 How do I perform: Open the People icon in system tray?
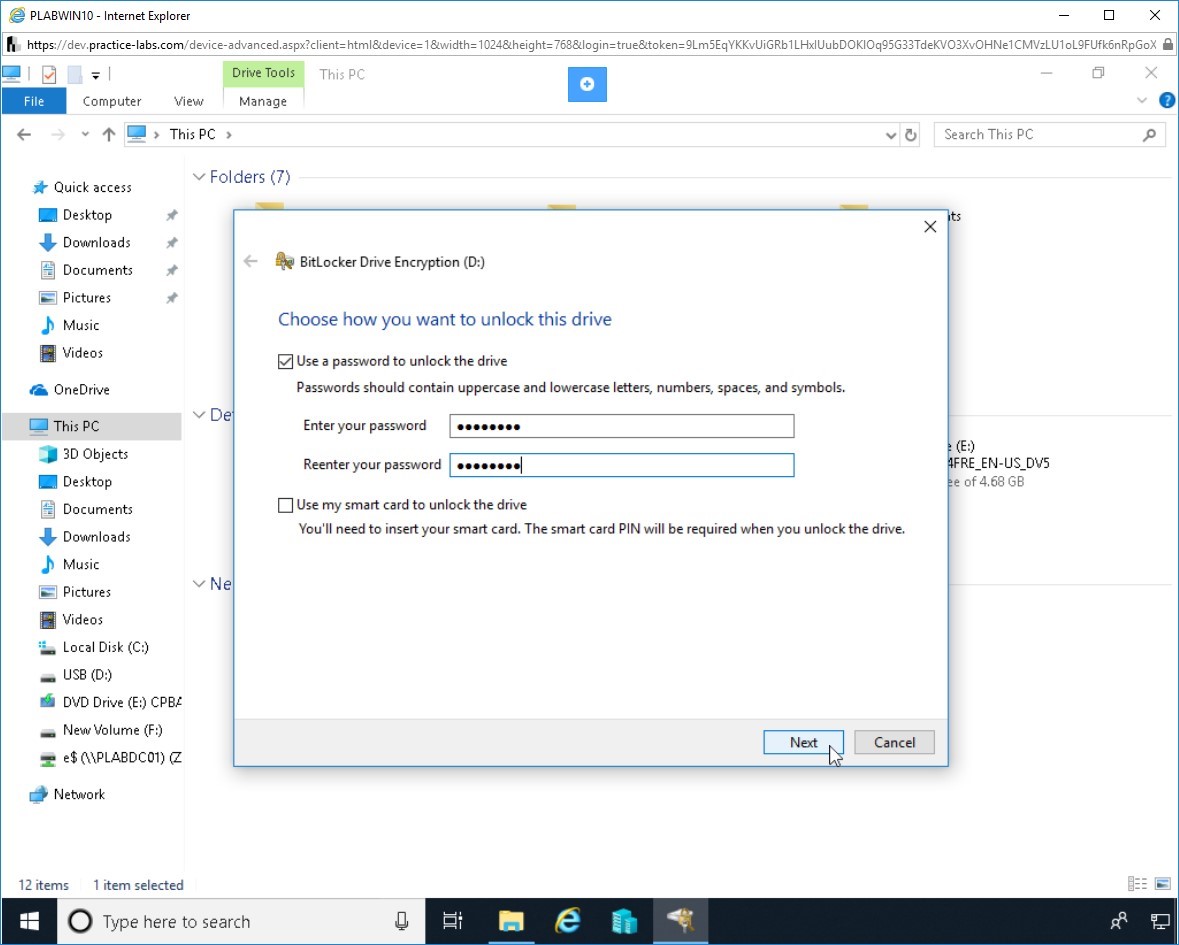point(1119,921)
